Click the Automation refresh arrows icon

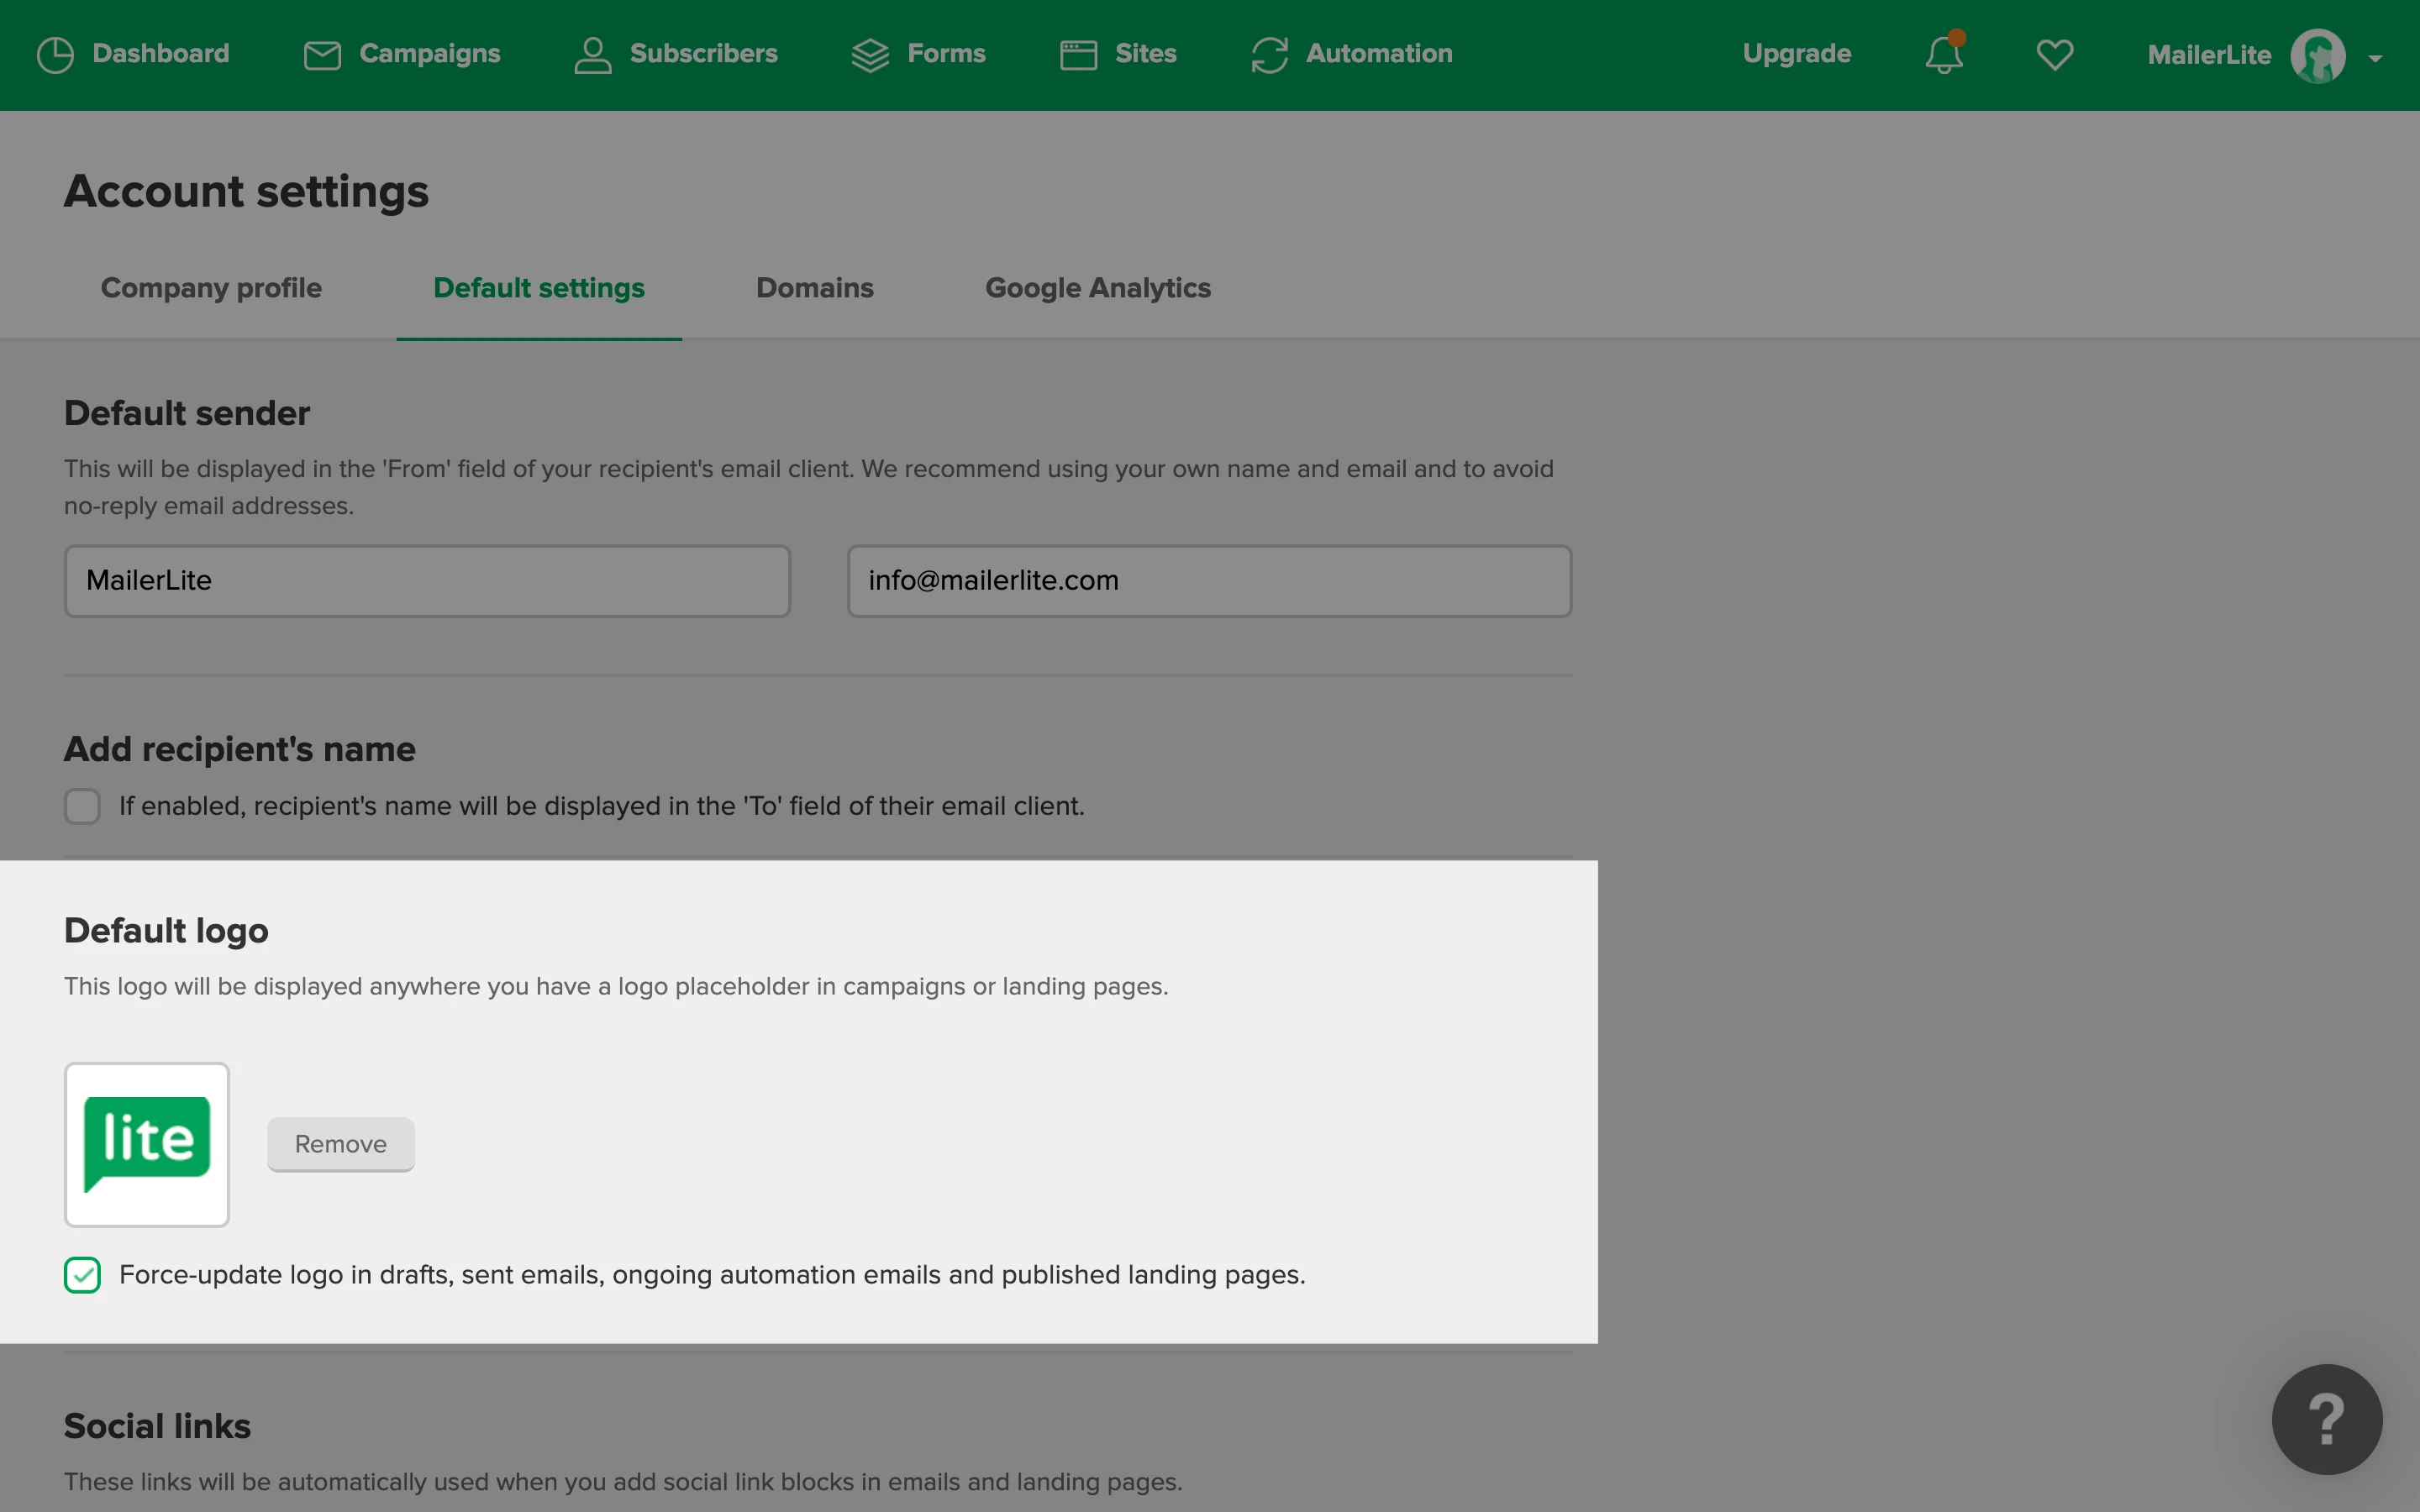point(1269,55)
